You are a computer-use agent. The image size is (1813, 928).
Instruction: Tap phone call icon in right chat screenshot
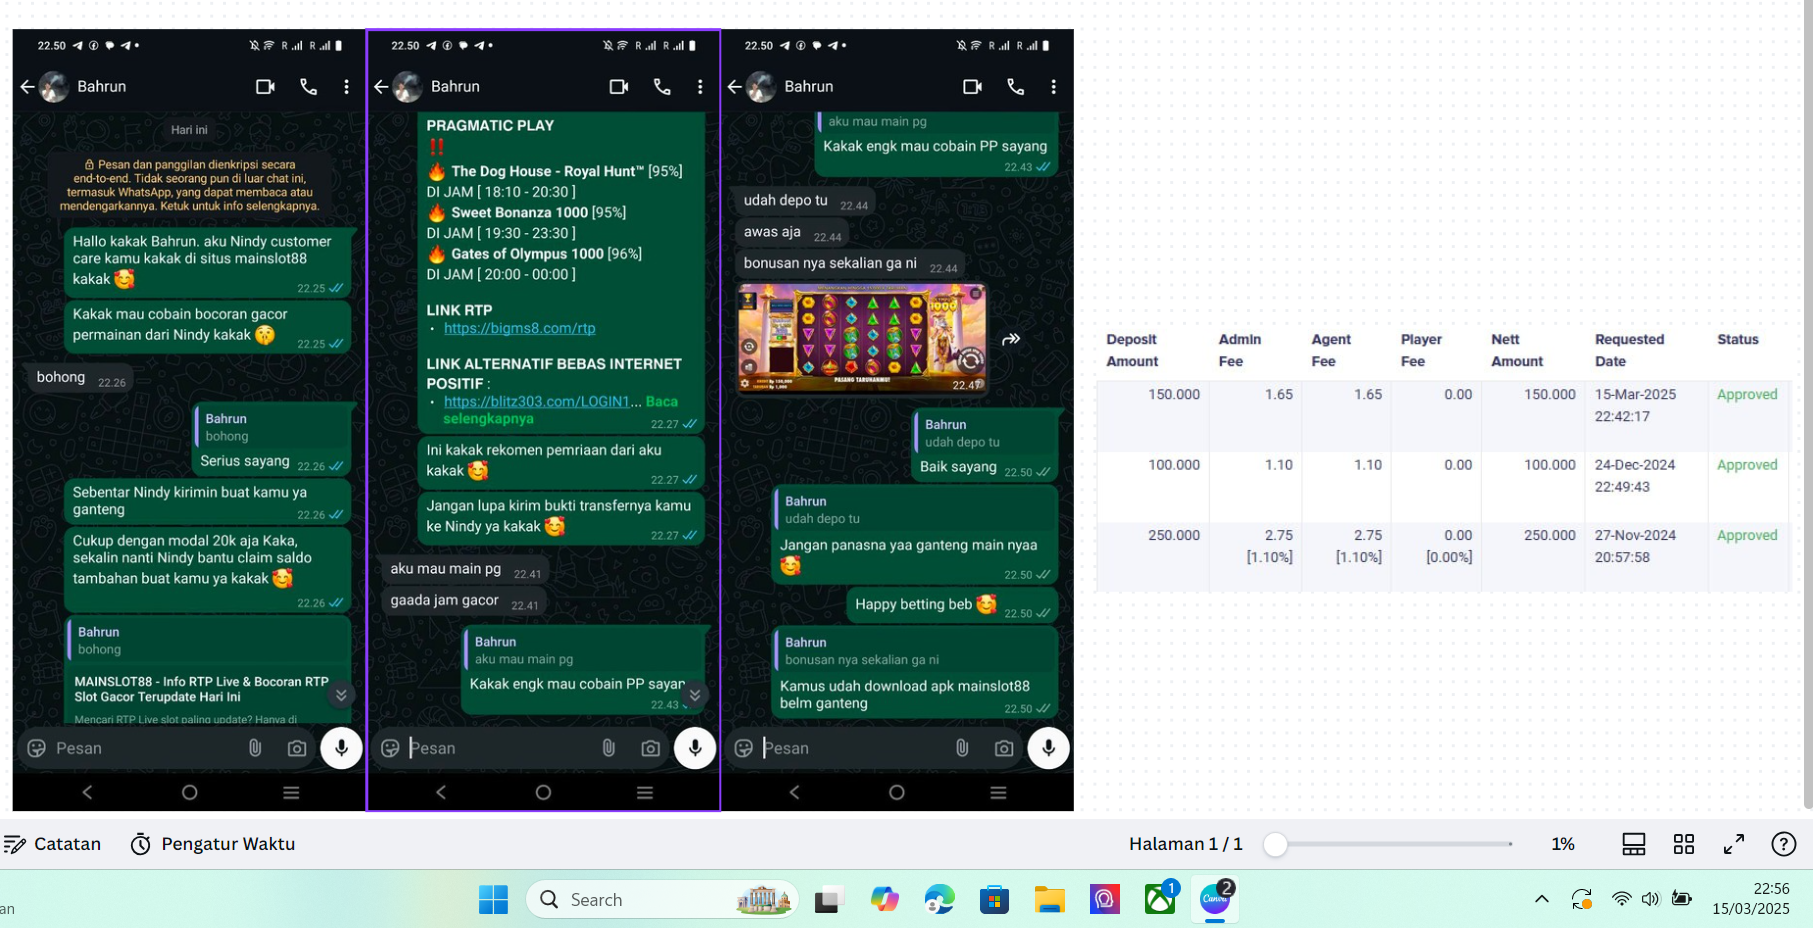(x=1016, y=87)
